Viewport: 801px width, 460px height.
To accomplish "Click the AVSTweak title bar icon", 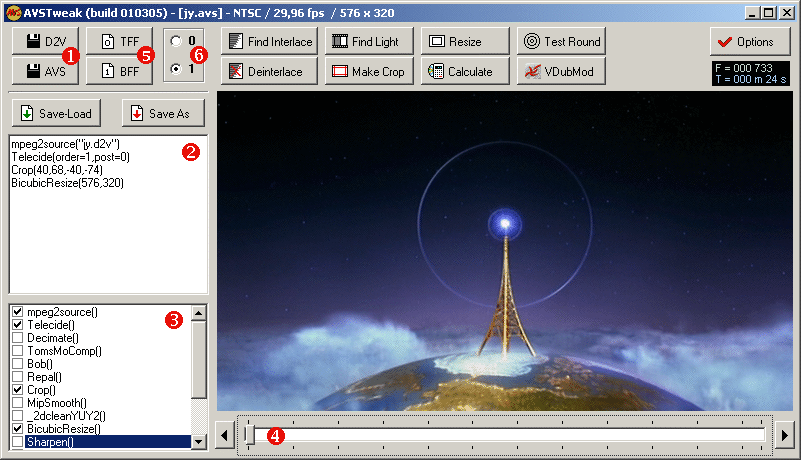I will 14,13.
